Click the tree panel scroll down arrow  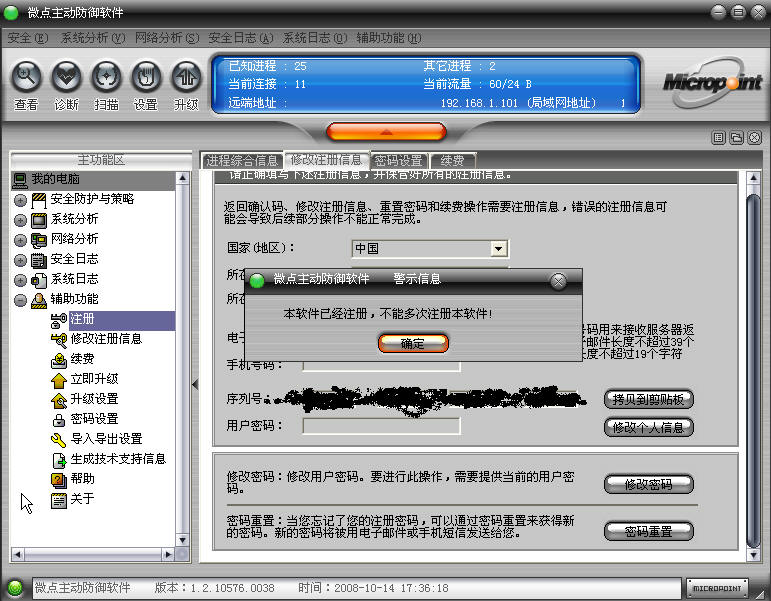[x=182, y=540]
